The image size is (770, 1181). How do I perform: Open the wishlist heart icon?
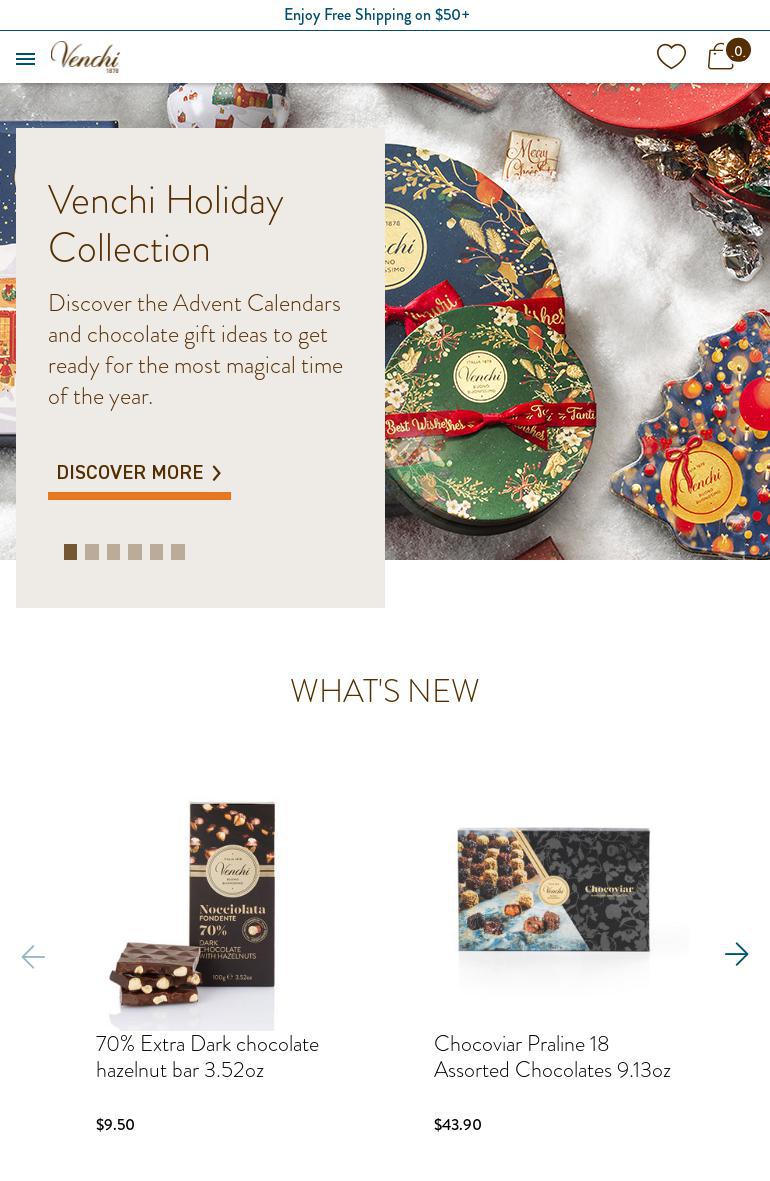pos(671,56)
